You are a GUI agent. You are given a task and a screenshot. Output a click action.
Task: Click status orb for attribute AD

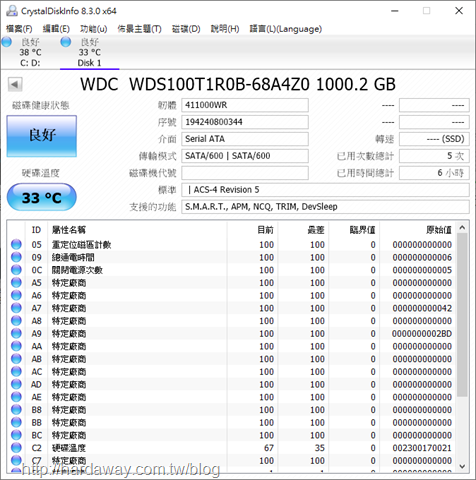[x=16, y=384]
